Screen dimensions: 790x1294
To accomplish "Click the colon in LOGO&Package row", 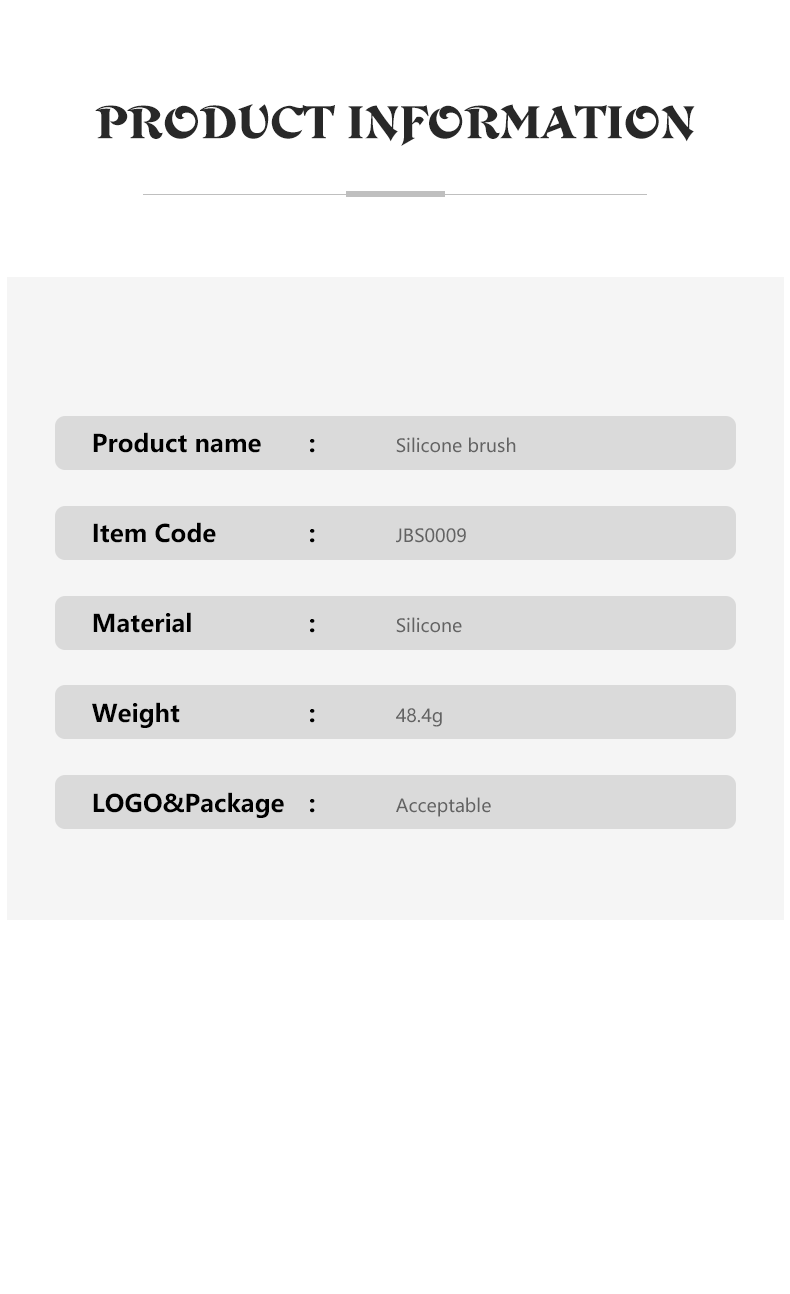I will [312, 805].
